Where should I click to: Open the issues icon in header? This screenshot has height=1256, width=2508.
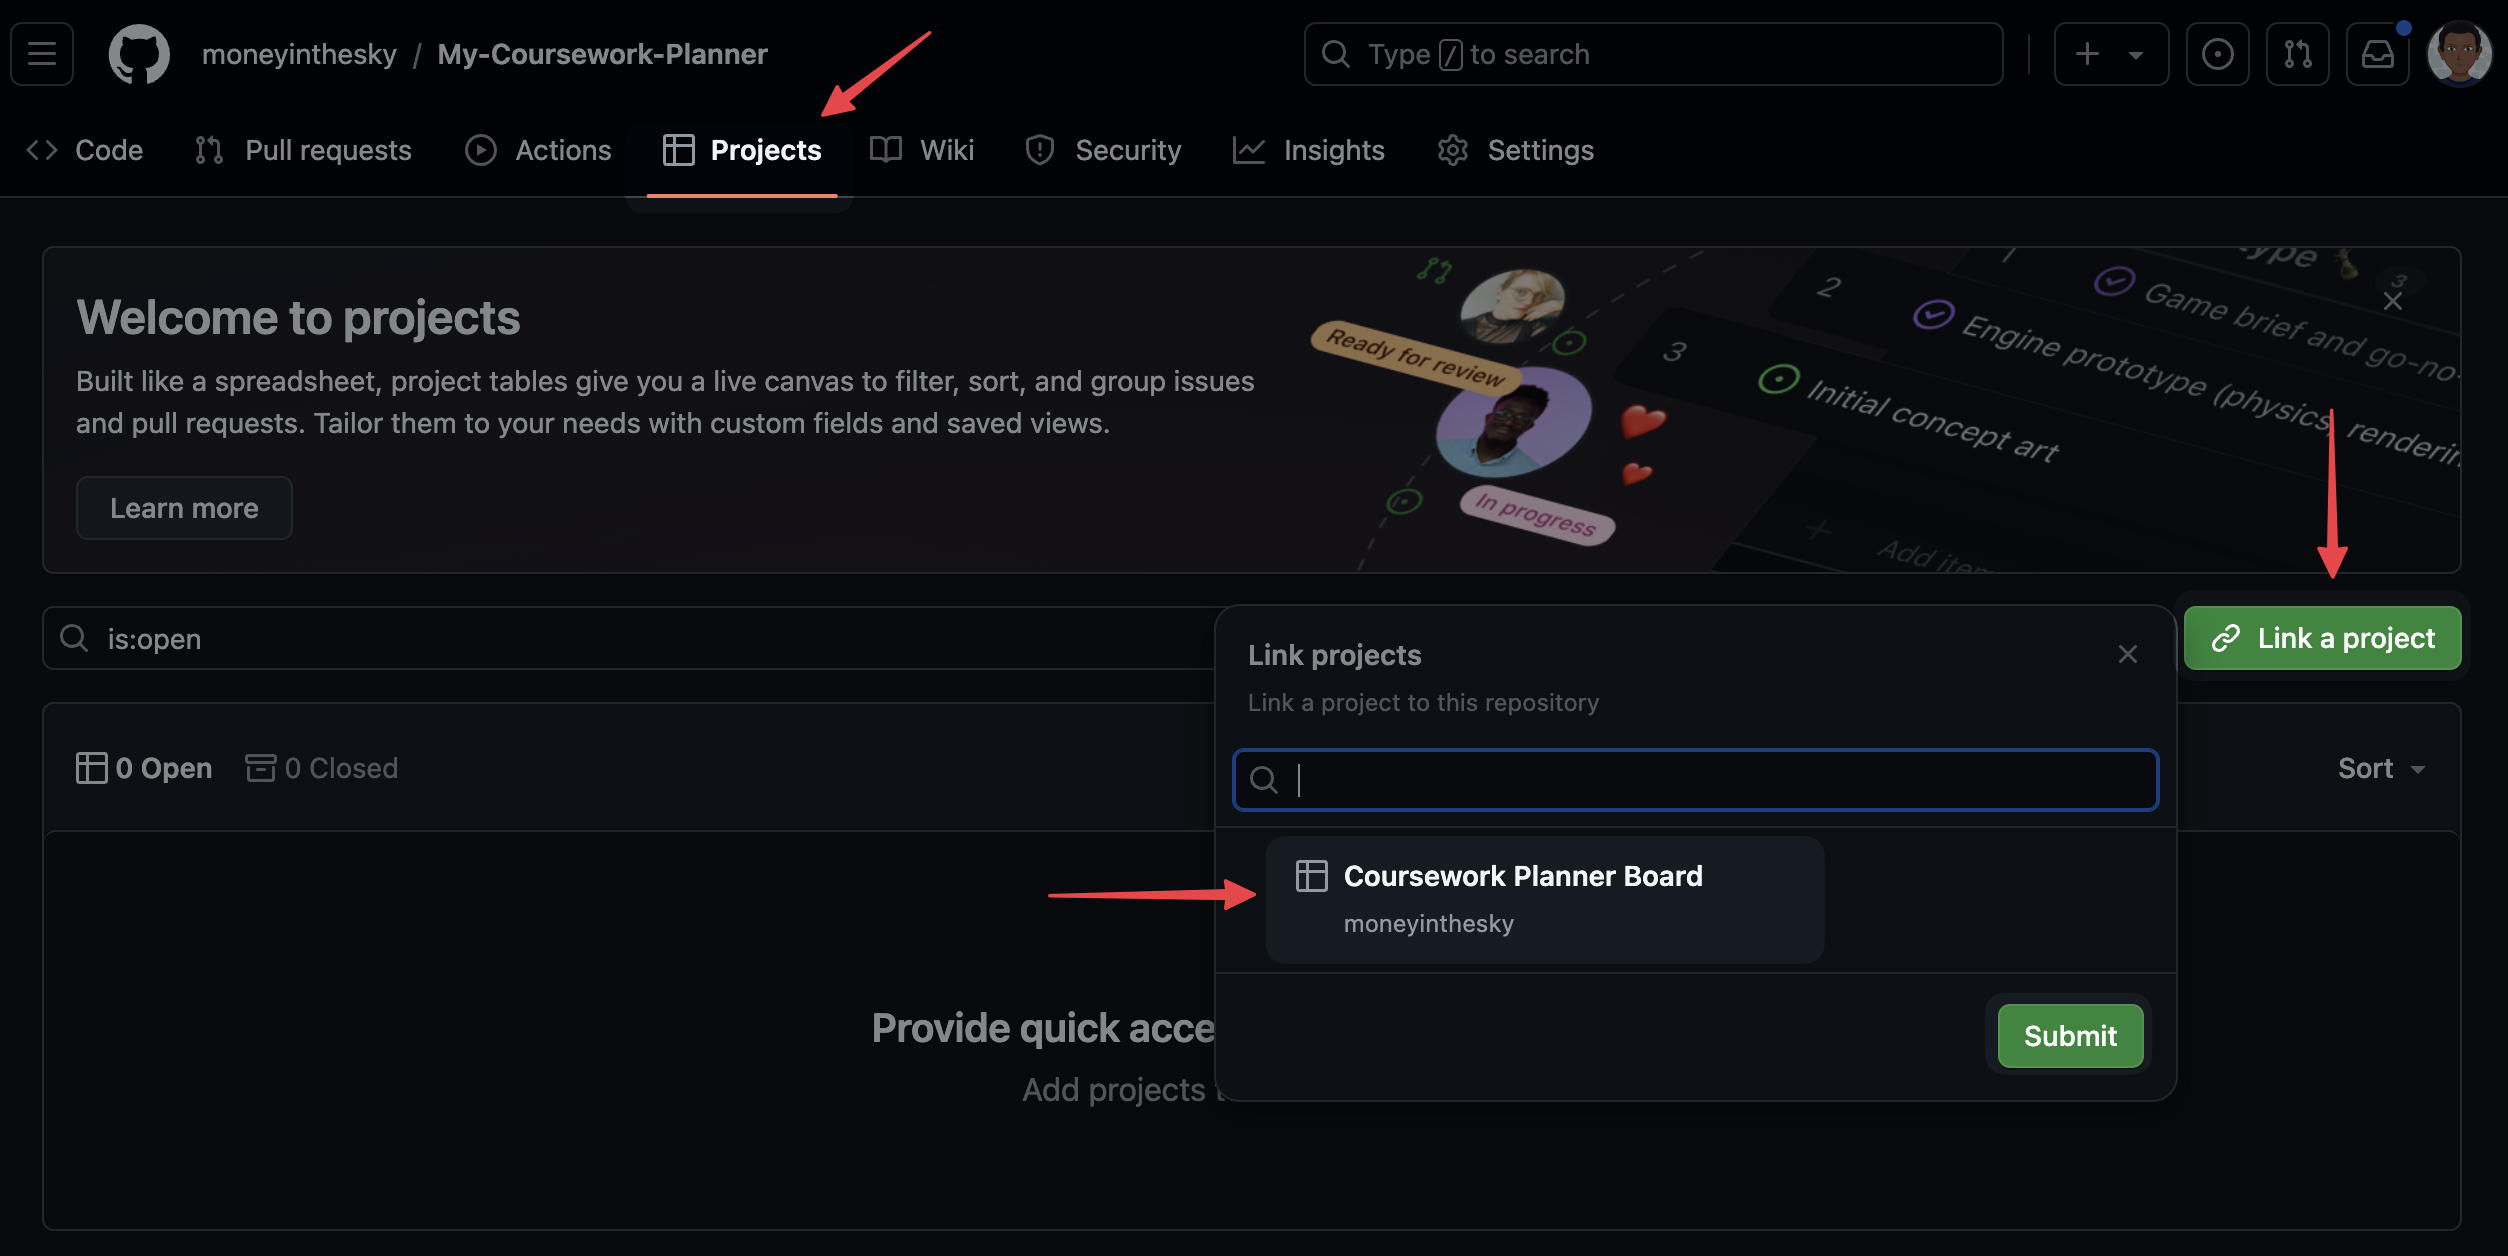pyautogui.click(x=2217, y=54)
